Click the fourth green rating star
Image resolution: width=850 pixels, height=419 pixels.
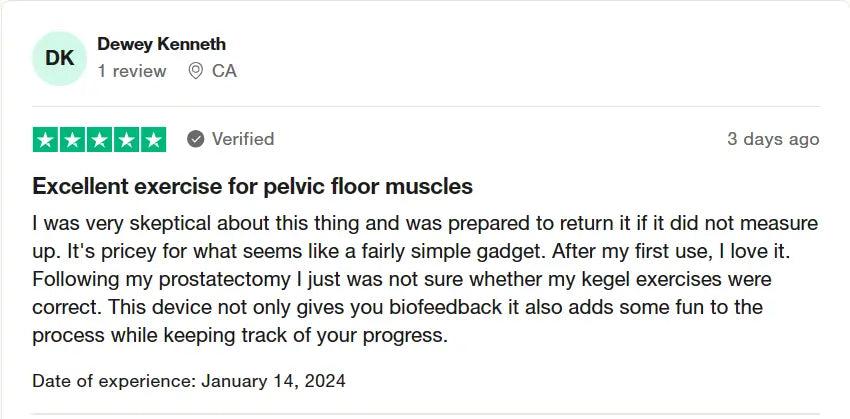tap(126, 140)
